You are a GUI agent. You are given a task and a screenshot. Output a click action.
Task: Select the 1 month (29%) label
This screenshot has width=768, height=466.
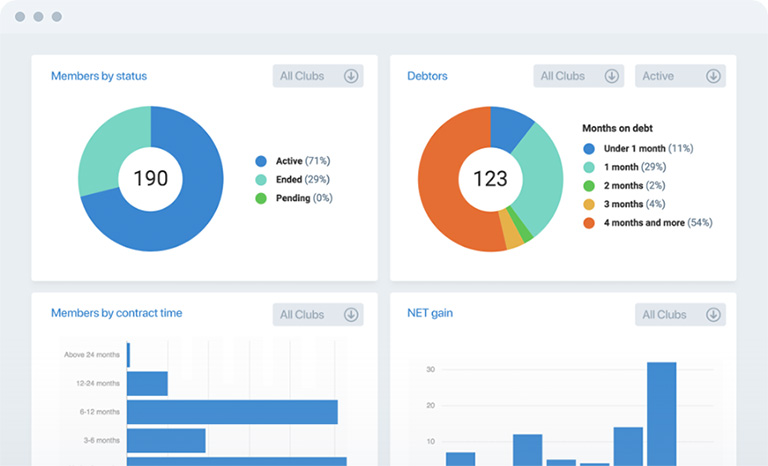pos(635,167)
